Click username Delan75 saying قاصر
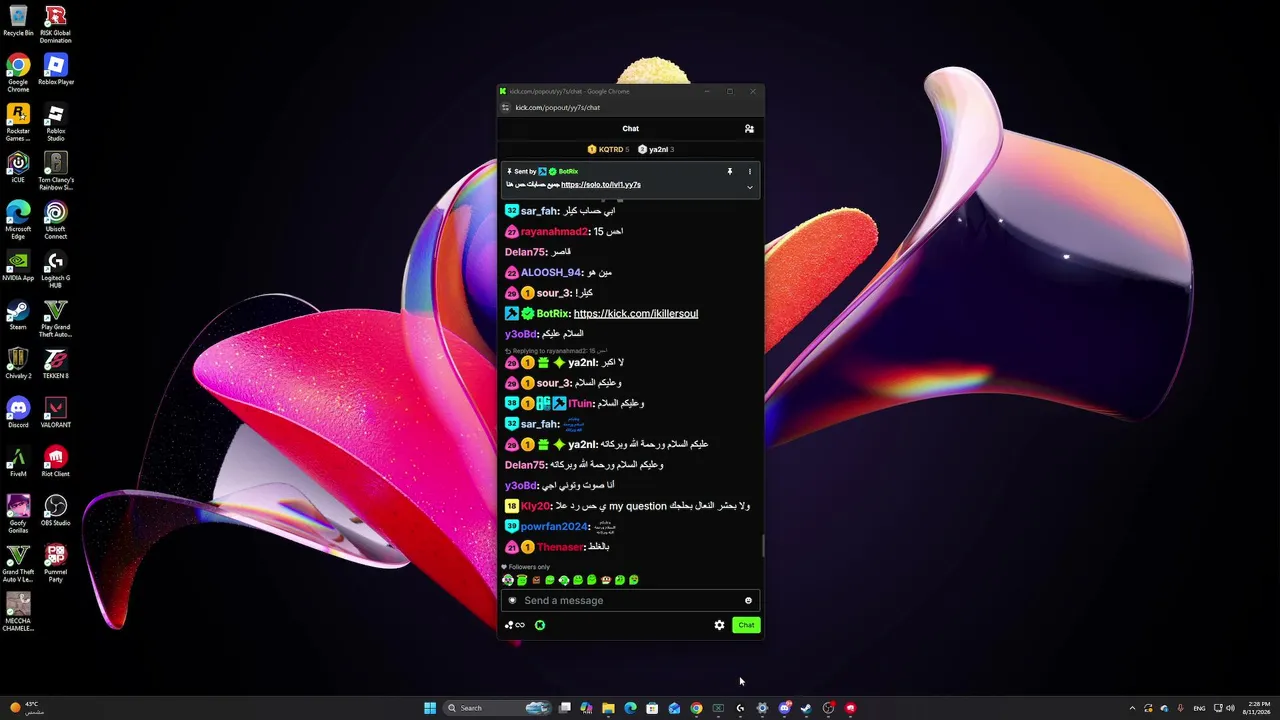Viewport: 1280px width, 720px height. coord(525,252)
